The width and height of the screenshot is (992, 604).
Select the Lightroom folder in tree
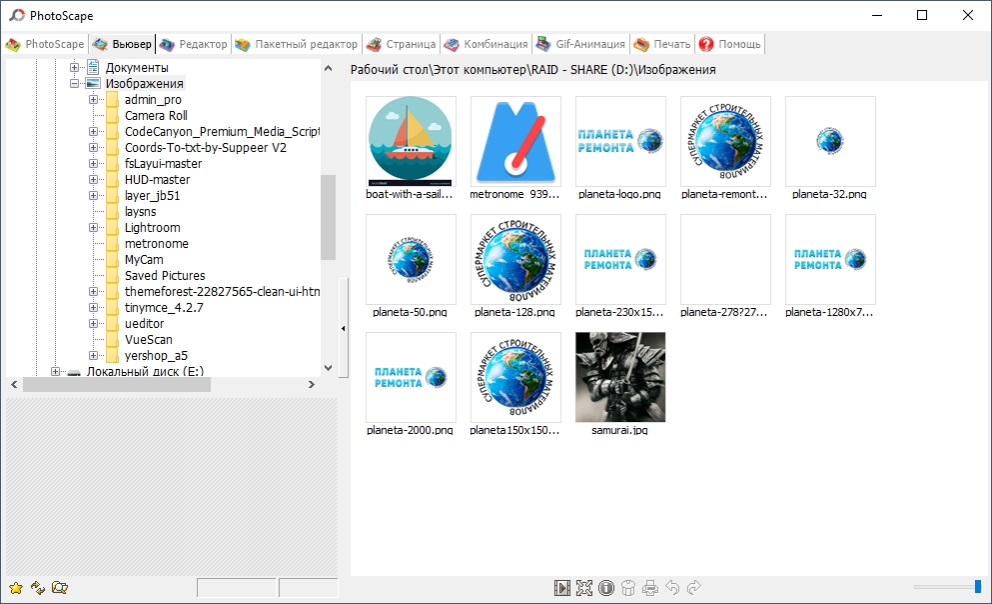pyautogui.click(x=152, y=228)
